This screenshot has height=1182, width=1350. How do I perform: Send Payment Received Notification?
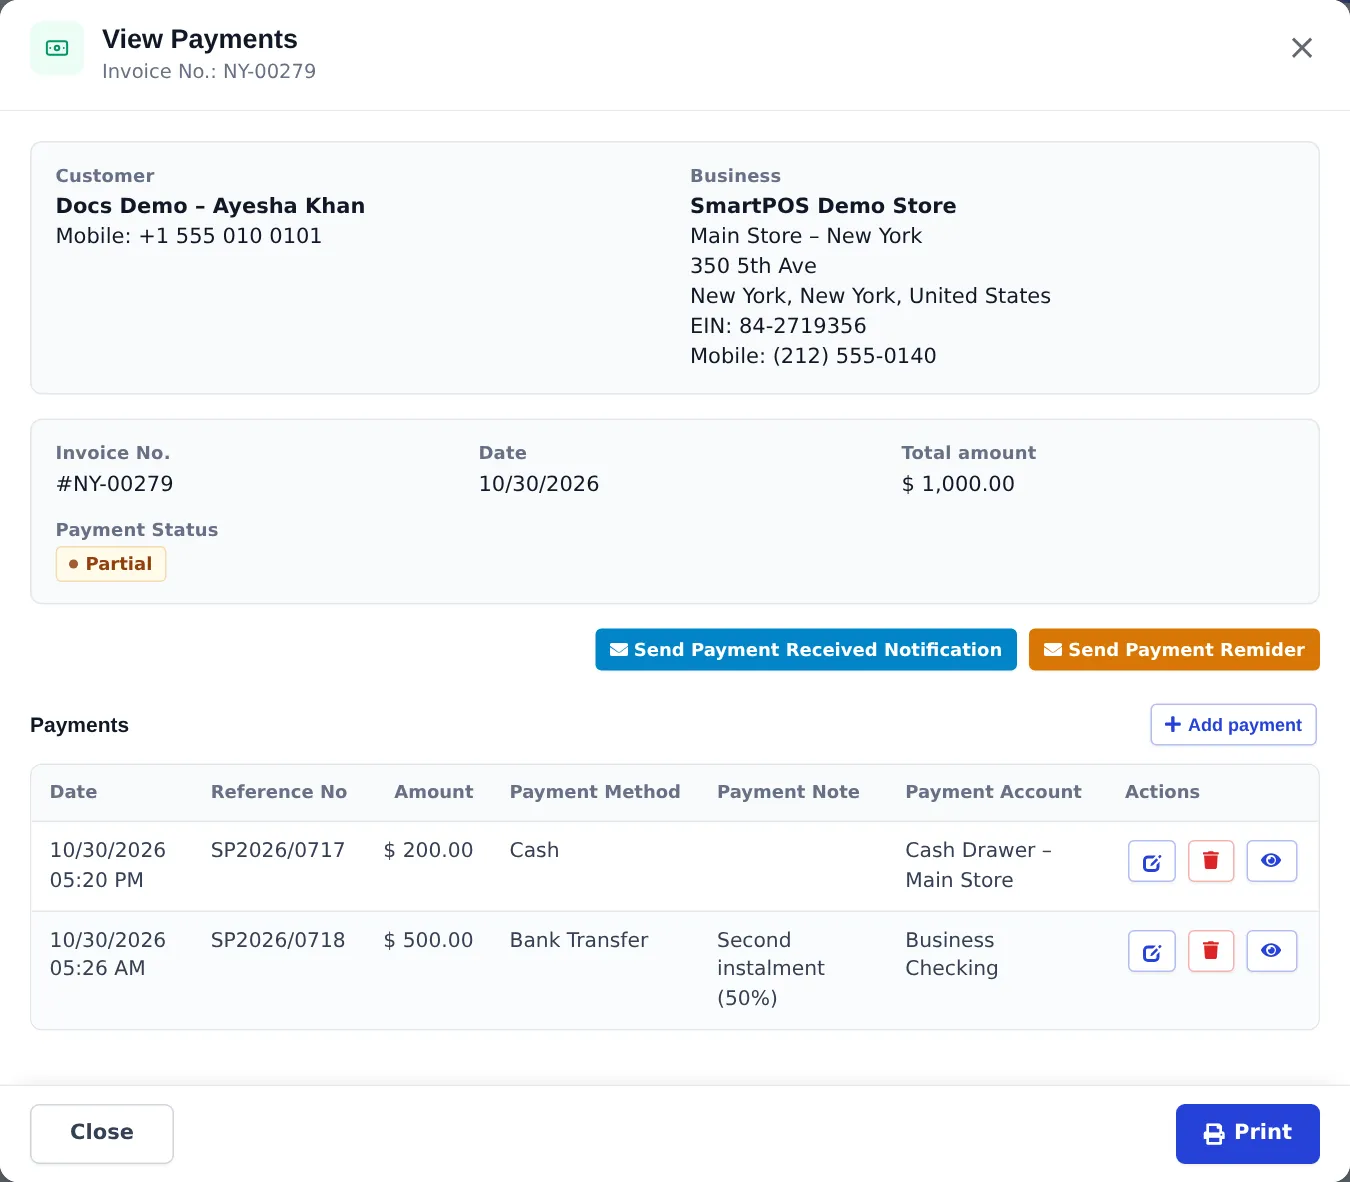pos(806,650)
